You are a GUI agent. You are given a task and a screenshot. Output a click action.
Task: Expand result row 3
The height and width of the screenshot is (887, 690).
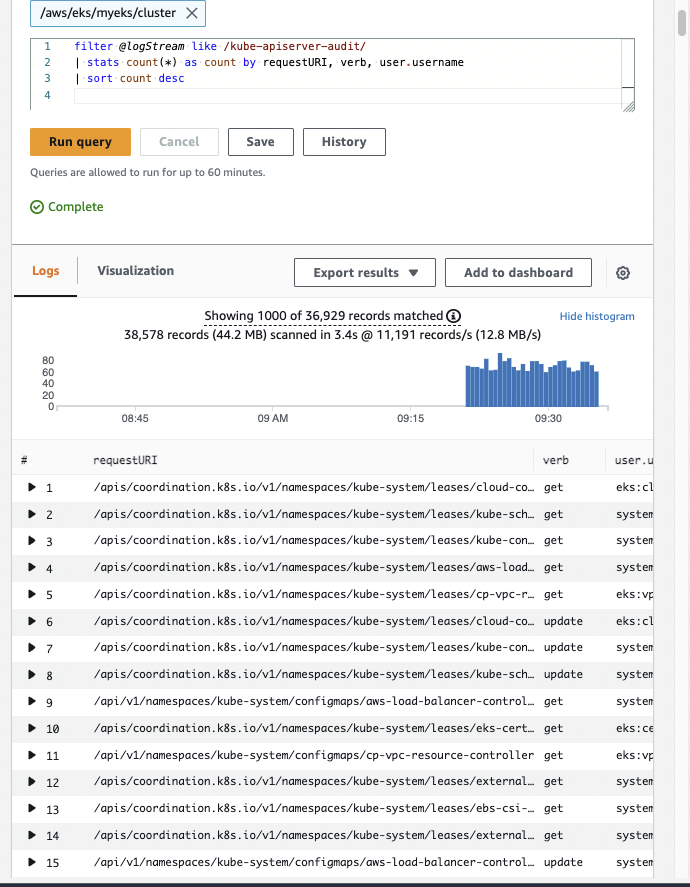[32, 541]
